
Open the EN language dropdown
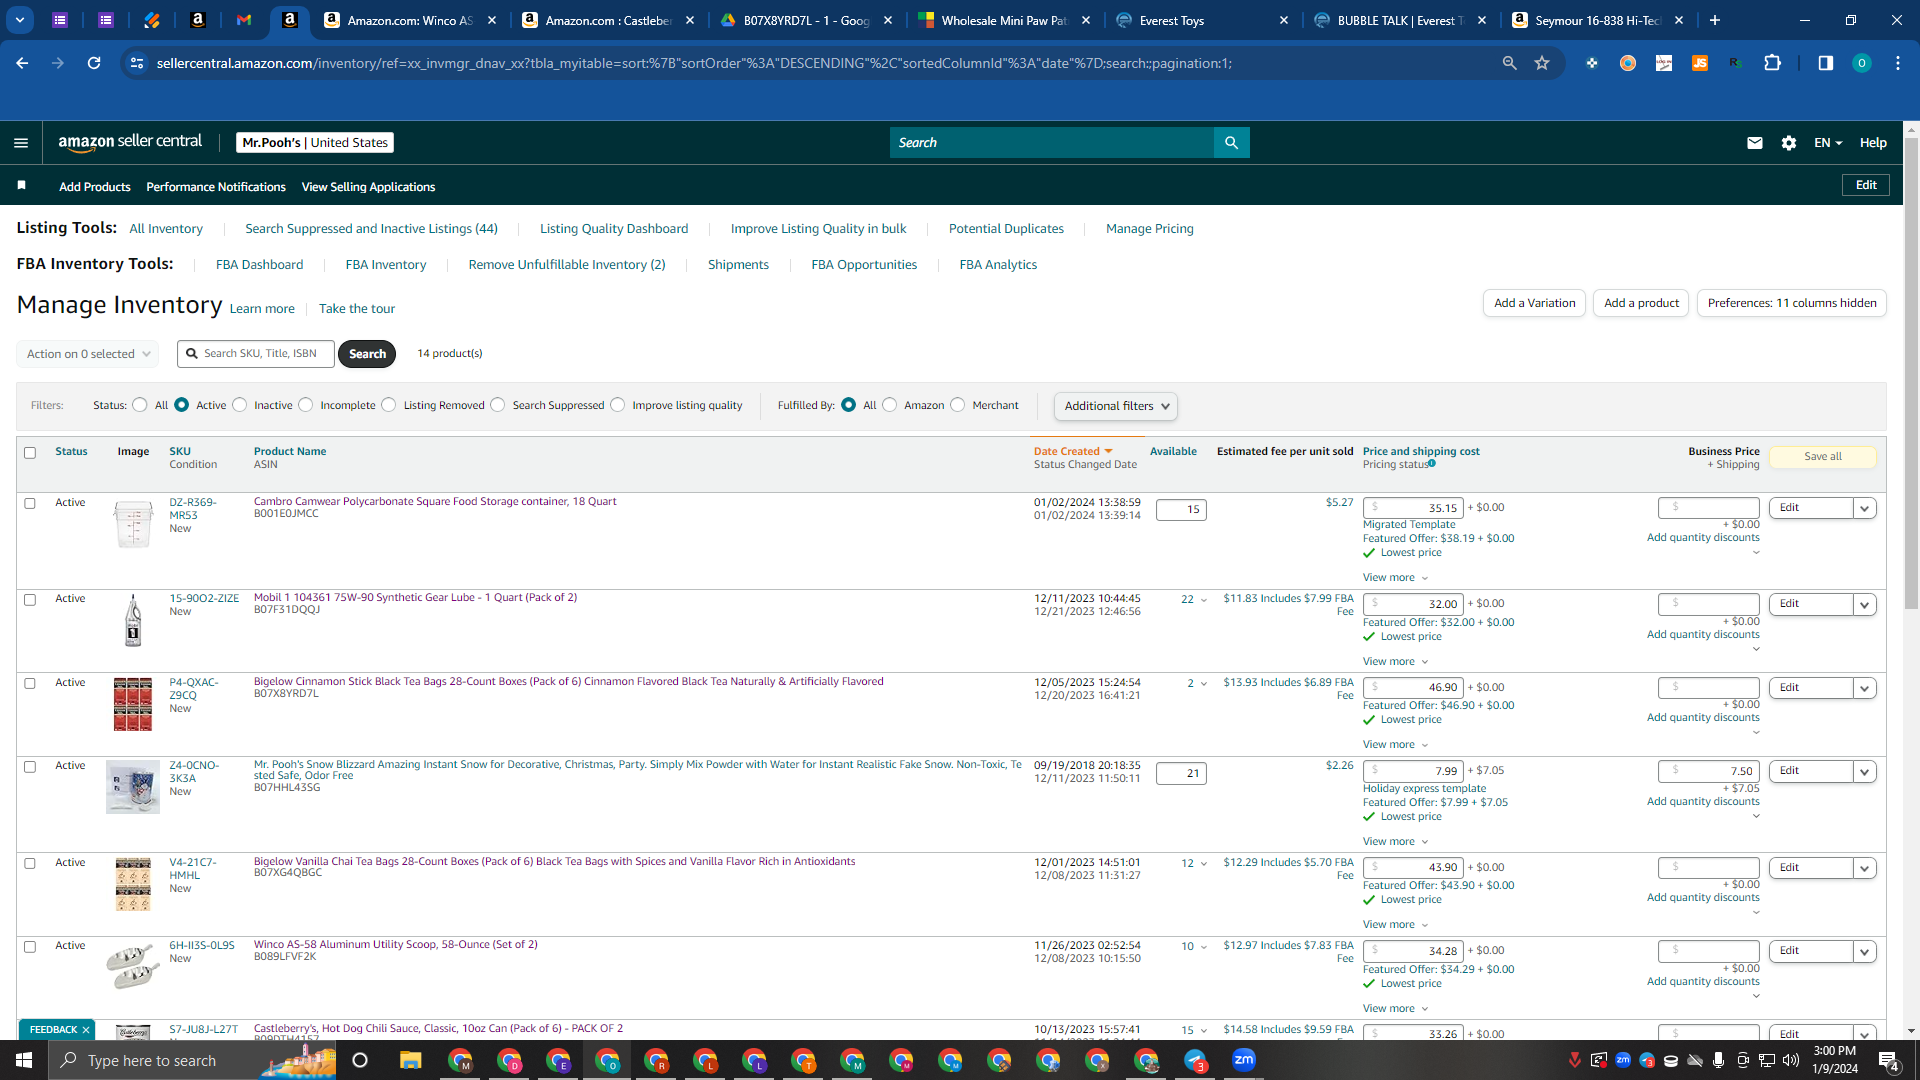1828,143
